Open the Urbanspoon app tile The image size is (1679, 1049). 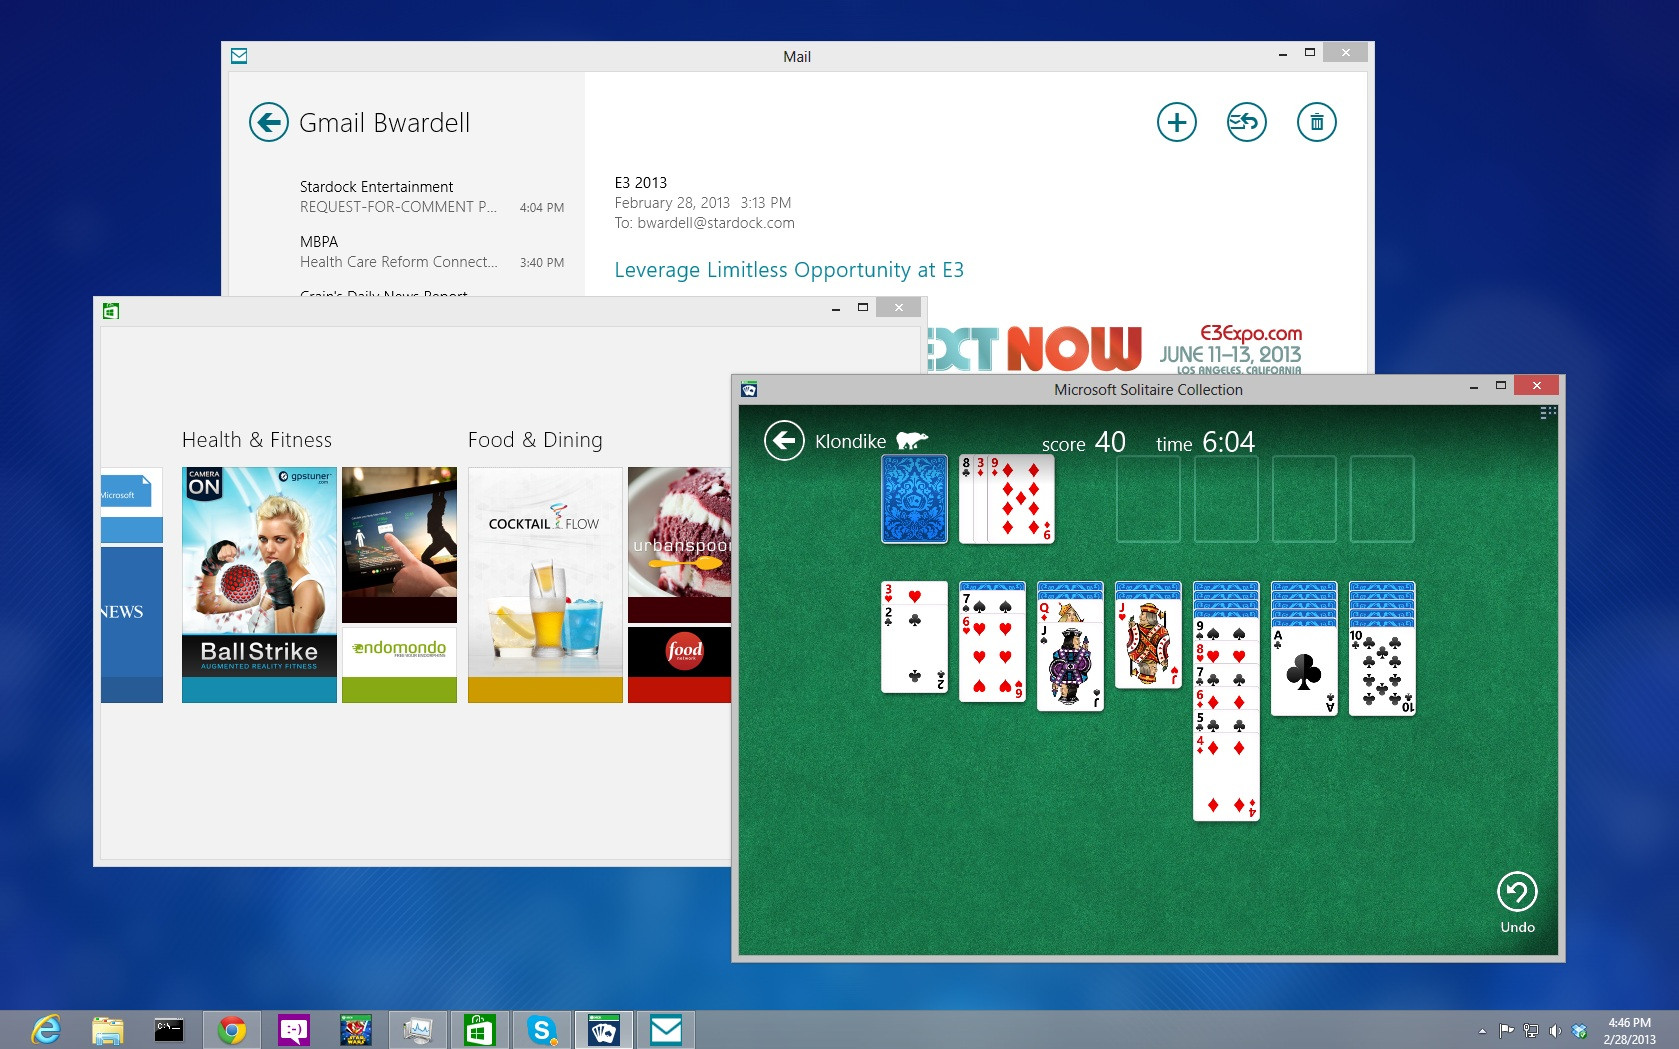(x=680, y=545)
